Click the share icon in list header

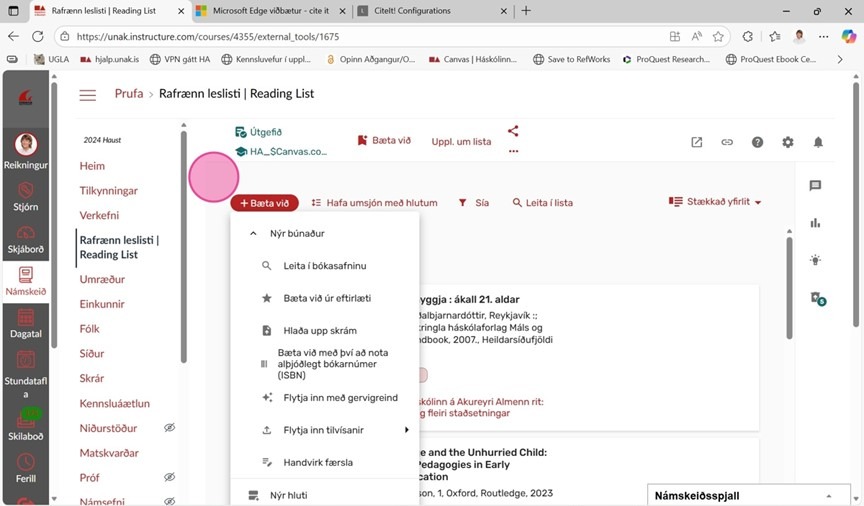(x=513, y=131)
